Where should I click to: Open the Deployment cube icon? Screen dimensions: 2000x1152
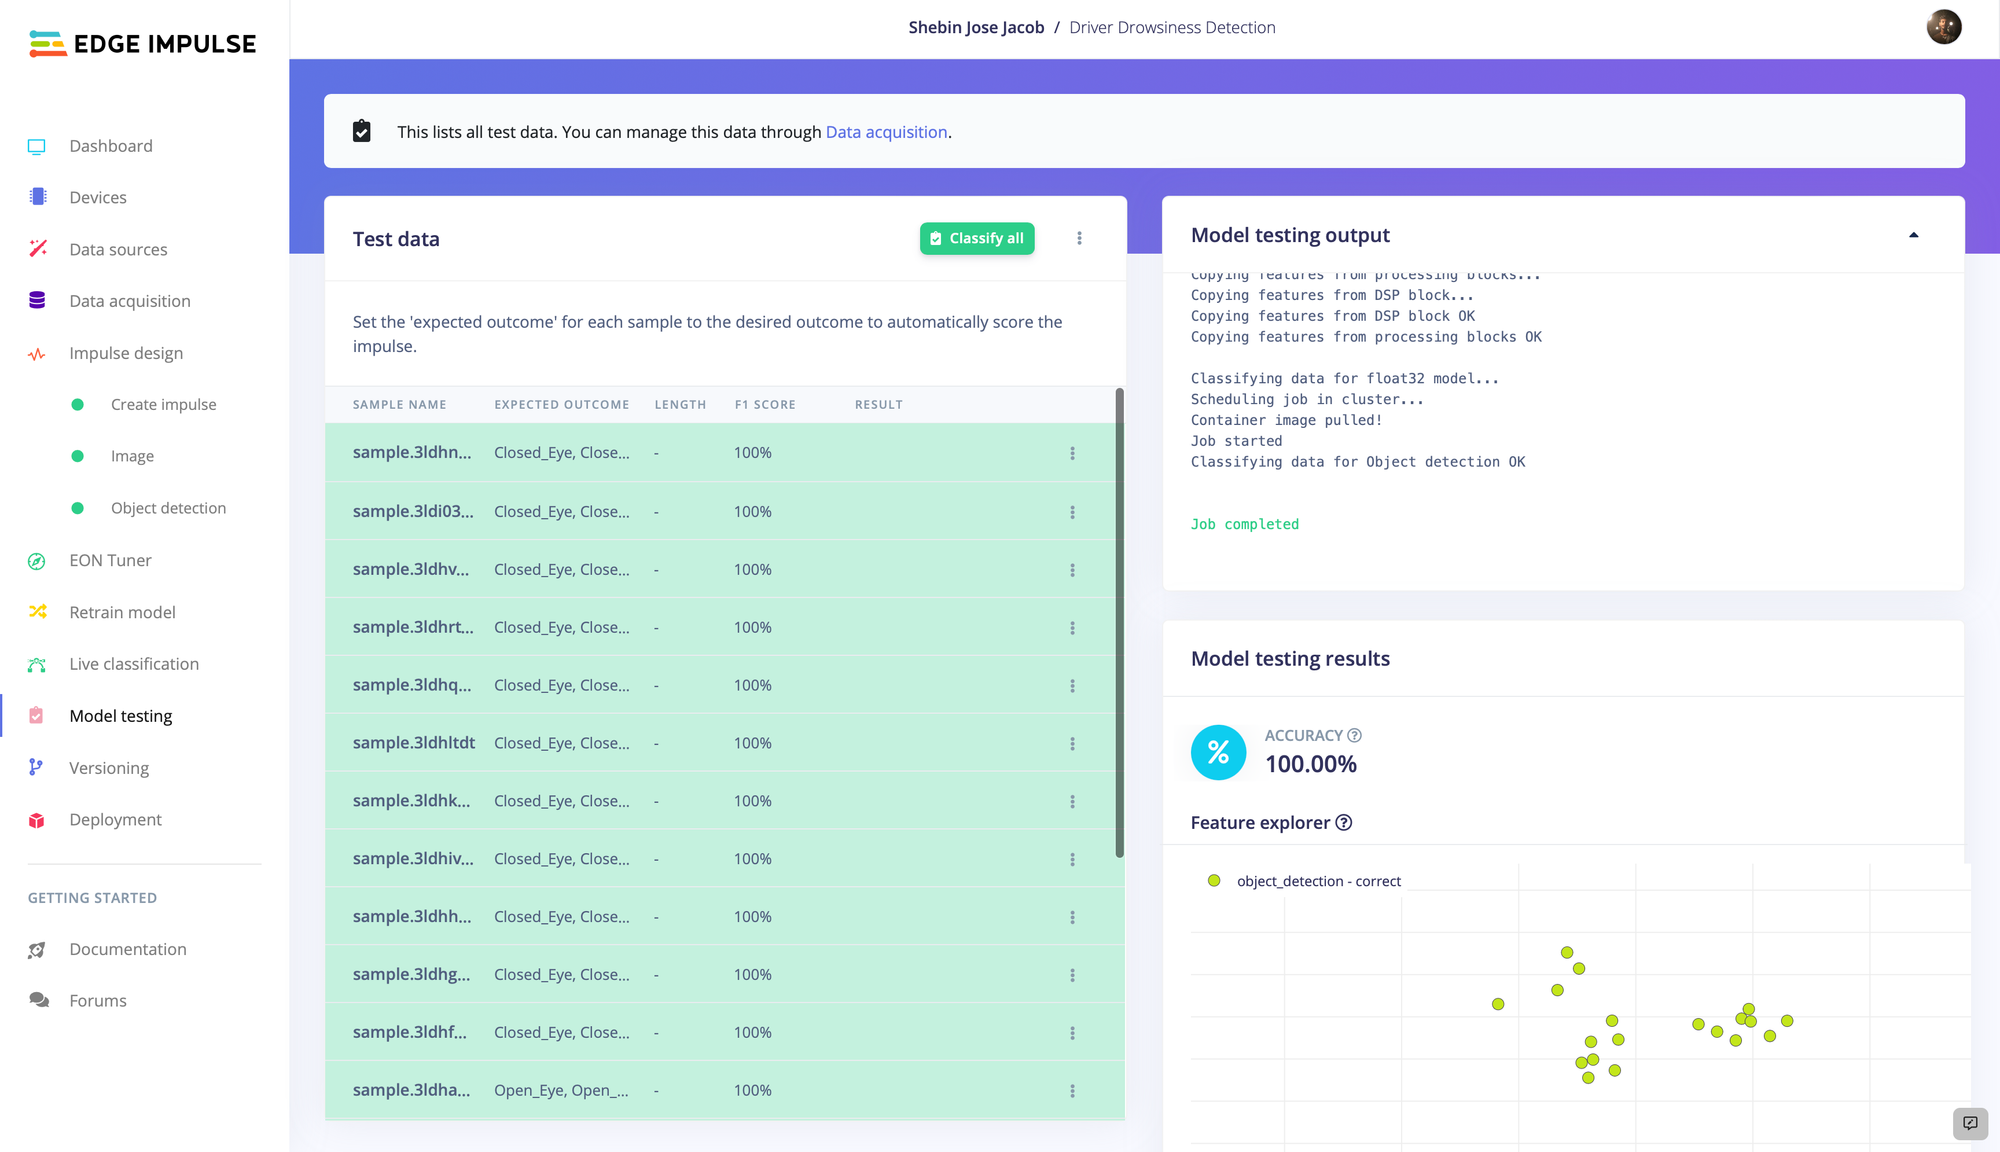coord(37,820)
